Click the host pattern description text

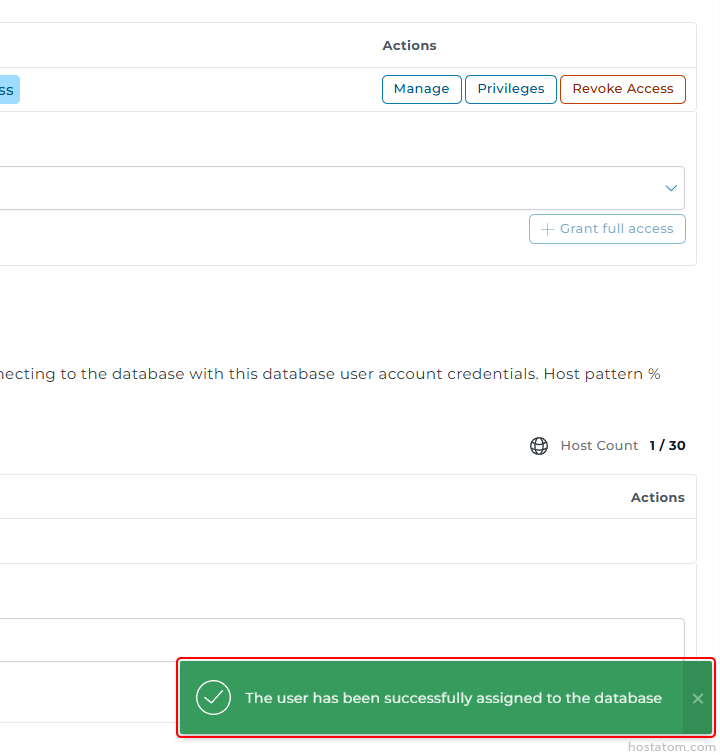tap(330, 374)
